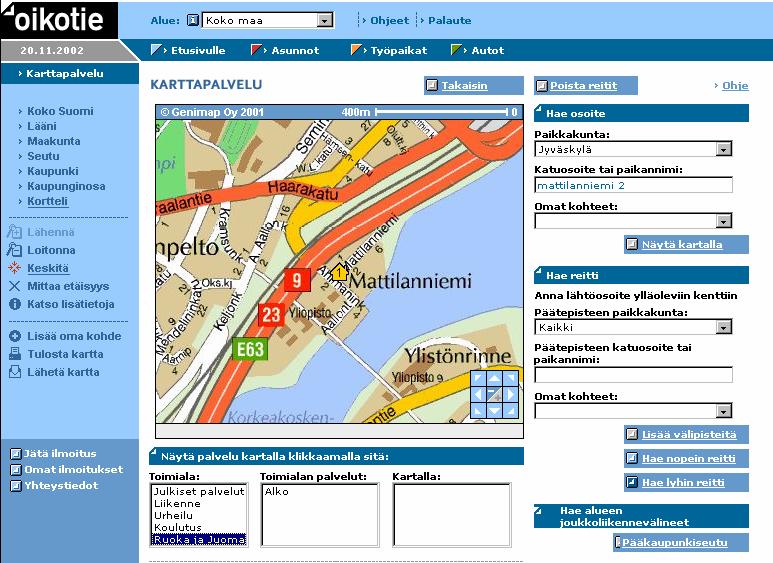The image size is (773, 563).
Task: Click the Pääkaupunkiseutu transit button
Action: [681, 542]
